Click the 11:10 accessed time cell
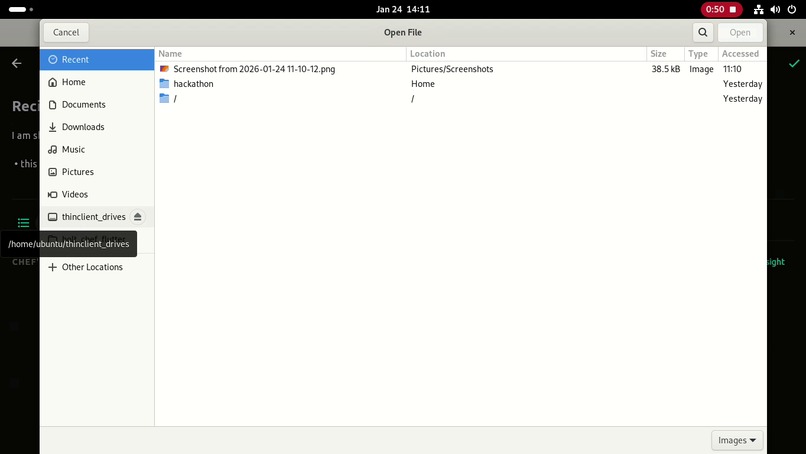The height and width of the screenshot is (454, 806). click(732, 69)
